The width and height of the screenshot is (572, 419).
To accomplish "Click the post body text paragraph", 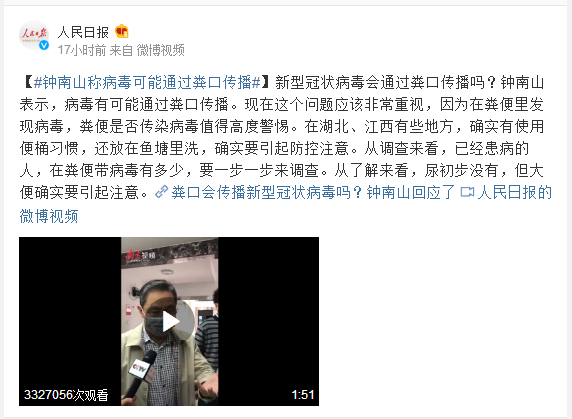I will [282, 137].
